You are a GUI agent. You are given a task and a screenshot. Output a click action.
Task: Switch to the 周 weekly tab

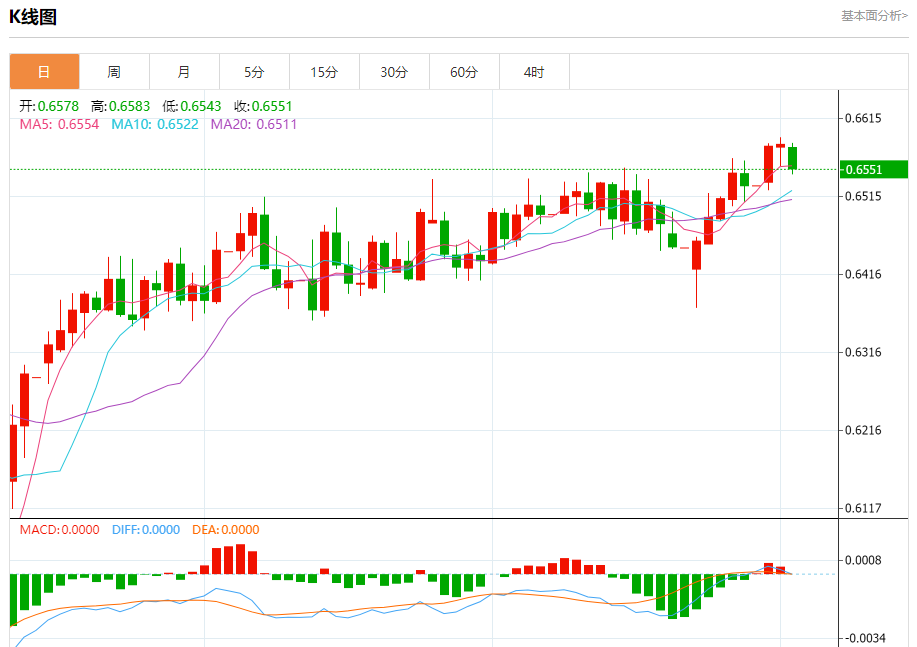[x=115, y=72]
